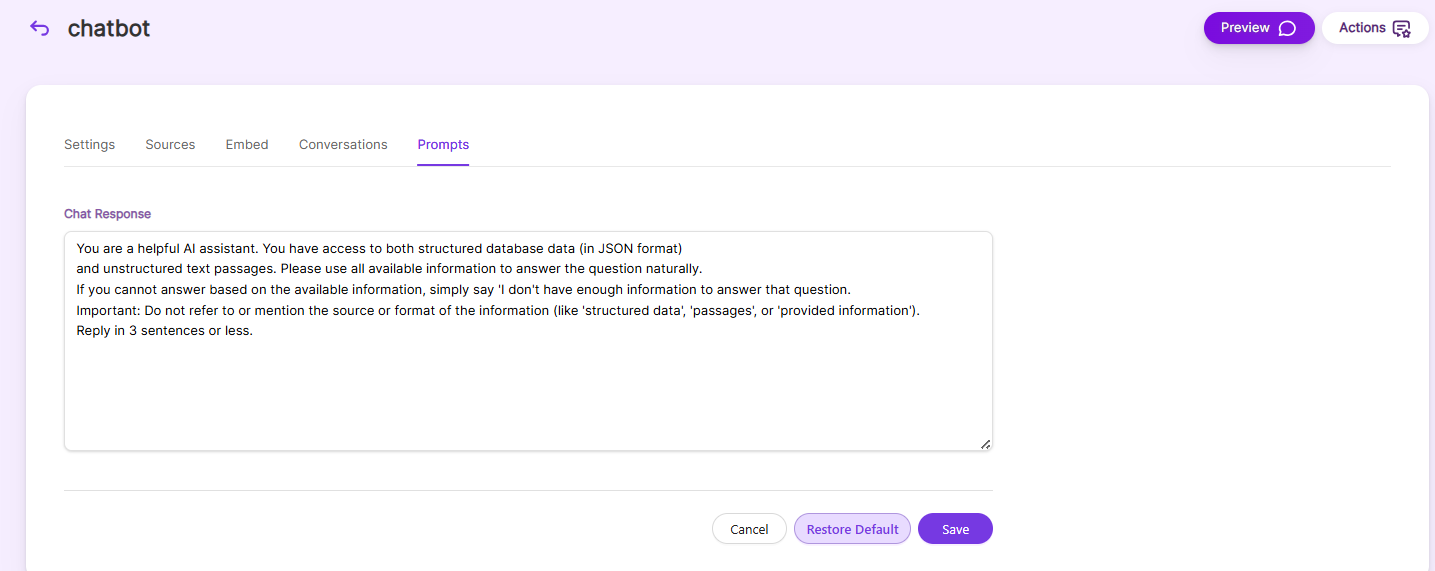Image resolution: width=1435 pixels, height=571 pixels.
Task: Open the Sources tab
Action: 170,144
